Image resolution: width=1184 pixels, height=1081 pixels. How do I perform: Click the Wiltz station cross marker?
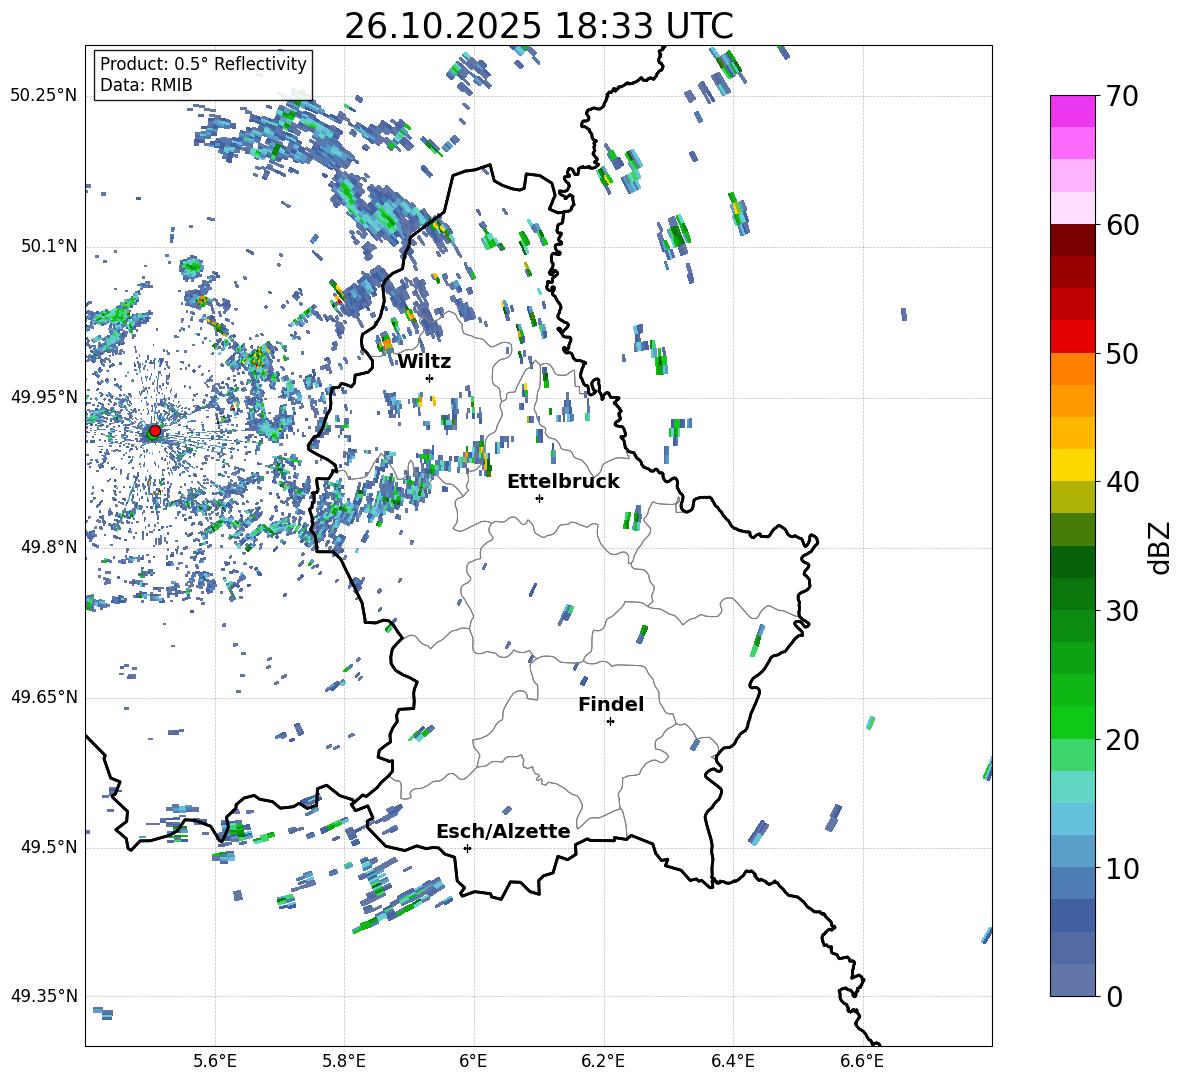pyautogui.click(x=429, y=378)
